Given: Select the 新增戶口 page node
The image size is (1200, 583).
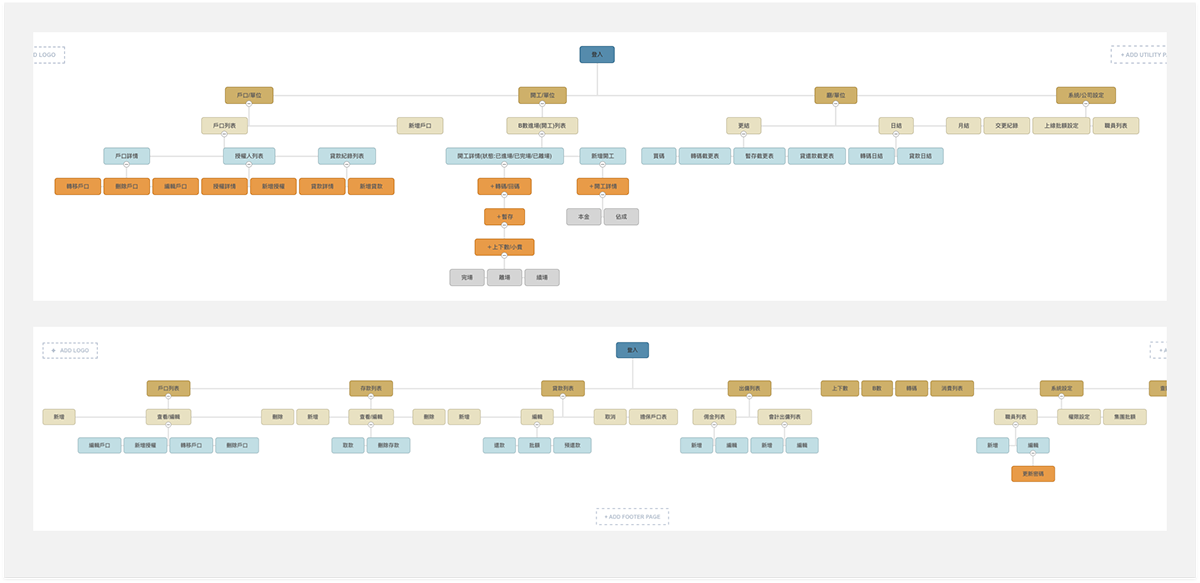Looking at the screenshot, I should click(420, 126).
